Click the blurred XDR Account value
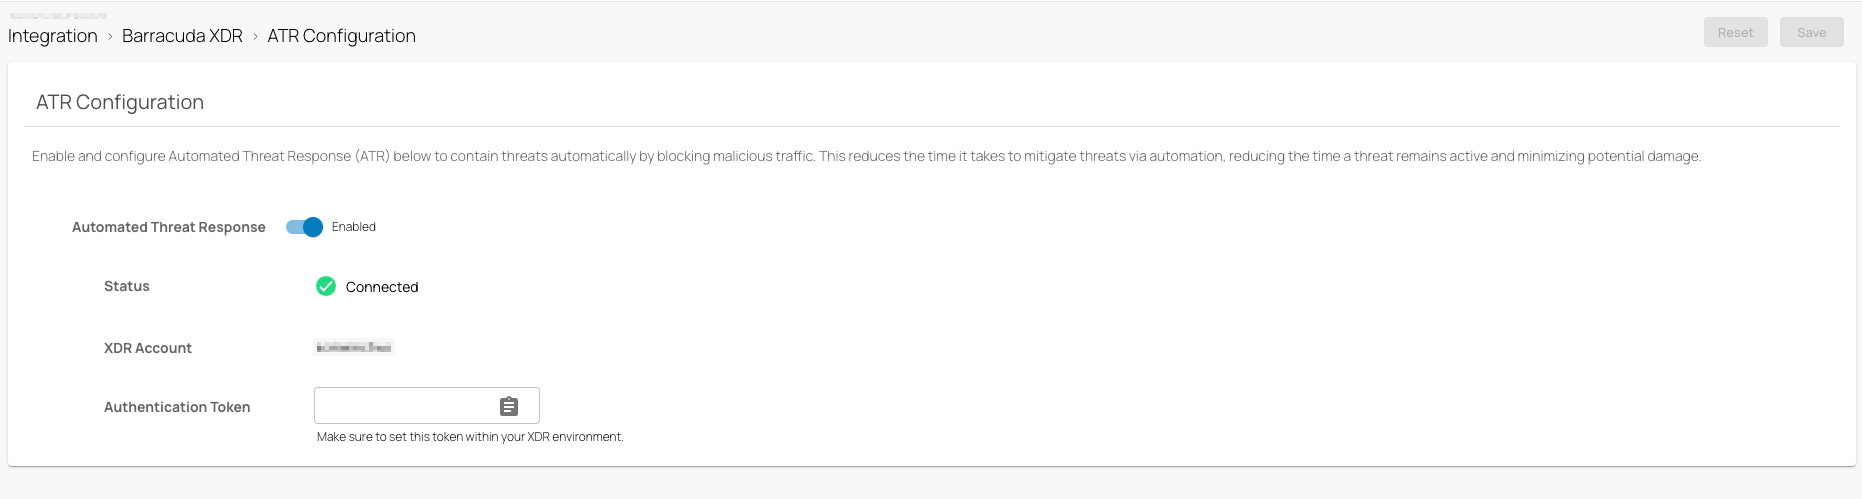The width and height of the screenshot is (1862, 499). pos(354,347)
